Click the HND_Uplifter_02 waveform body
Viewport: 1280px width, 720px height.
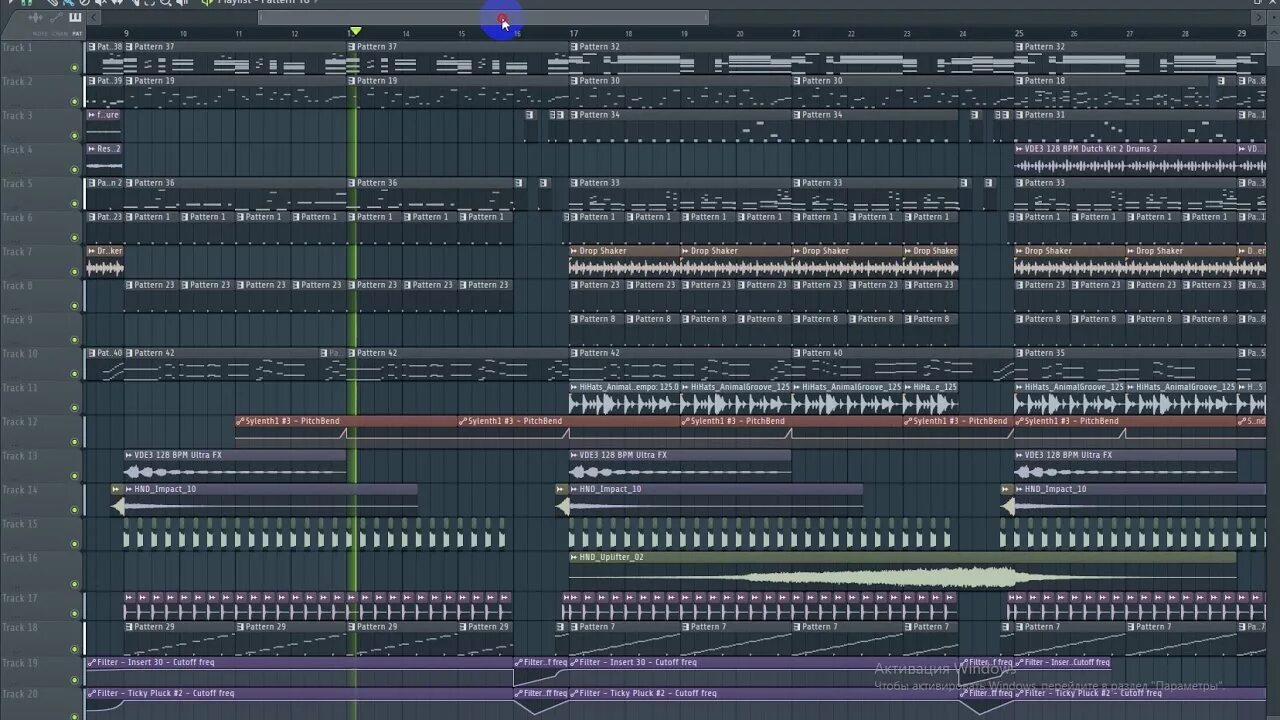point(903,578)
